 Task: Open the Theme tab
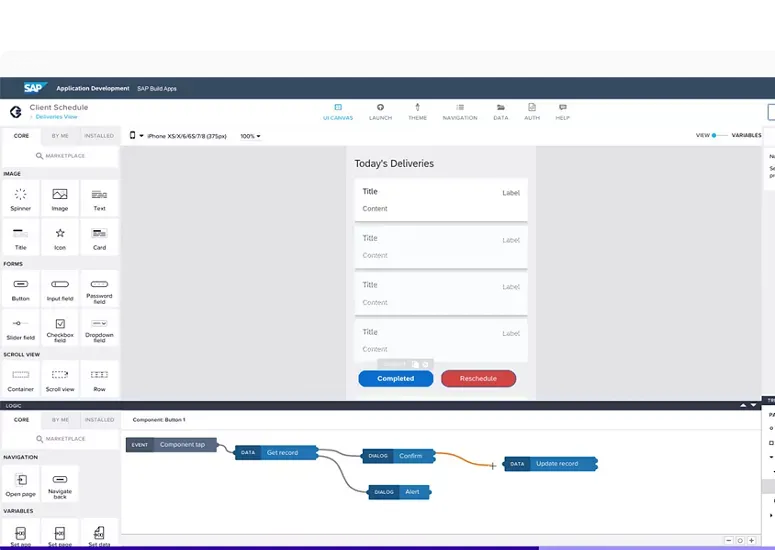[x=417, y=112]
